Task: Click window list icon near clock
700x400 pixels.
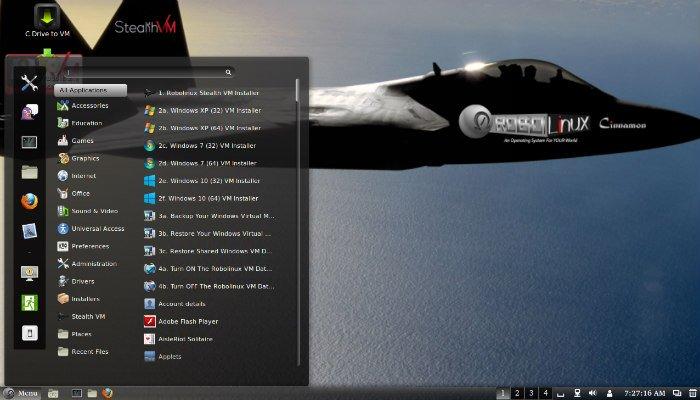Action: pos(676,393)
